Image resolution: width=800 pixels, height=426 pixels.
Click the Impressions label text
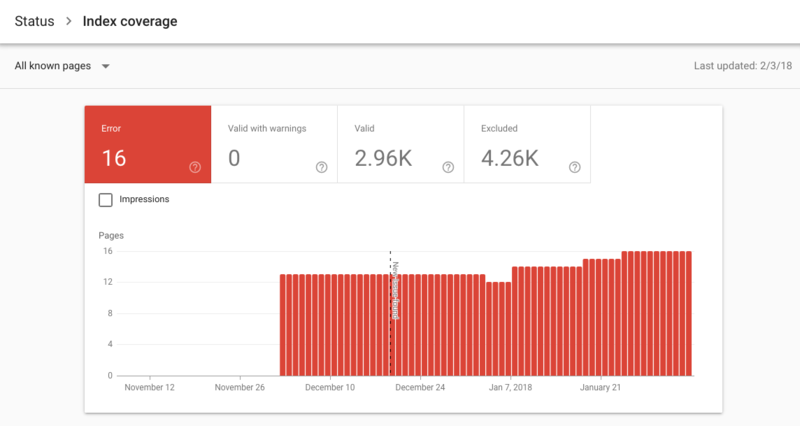[x=144, y=199]
